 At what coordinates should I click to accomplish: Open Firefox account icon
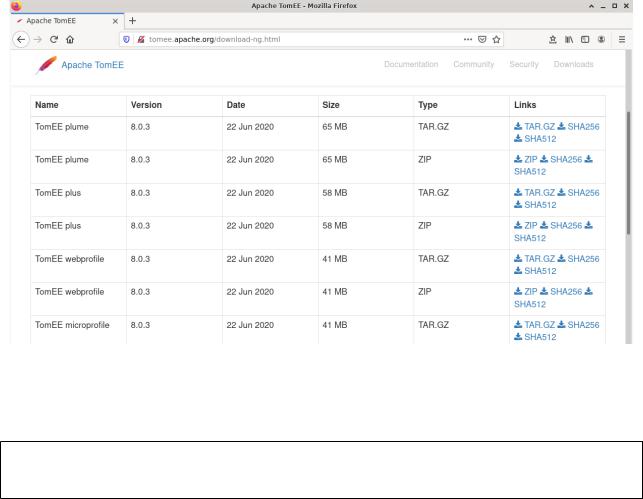coord(601,39)
